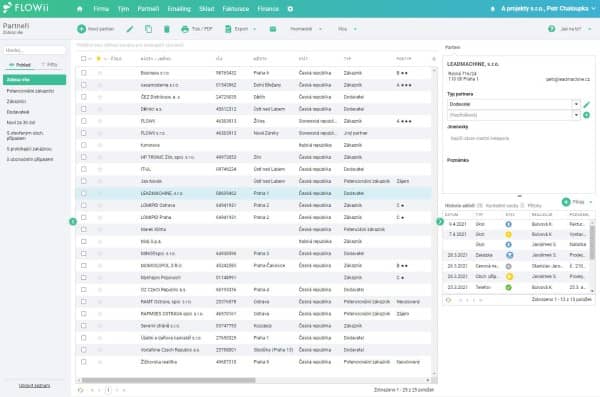Tick the checkbox in the LEADMACHINE row

84,193
